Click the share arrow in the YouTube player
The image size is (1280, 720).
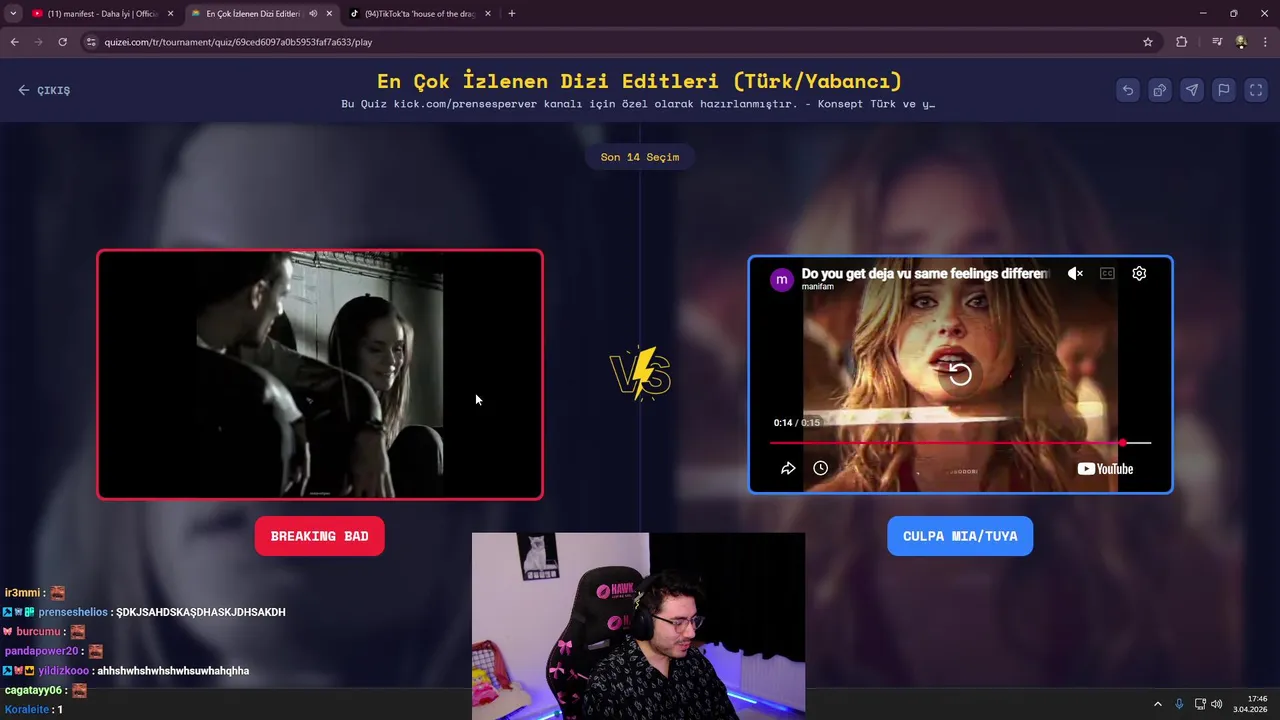coord(788,468)
